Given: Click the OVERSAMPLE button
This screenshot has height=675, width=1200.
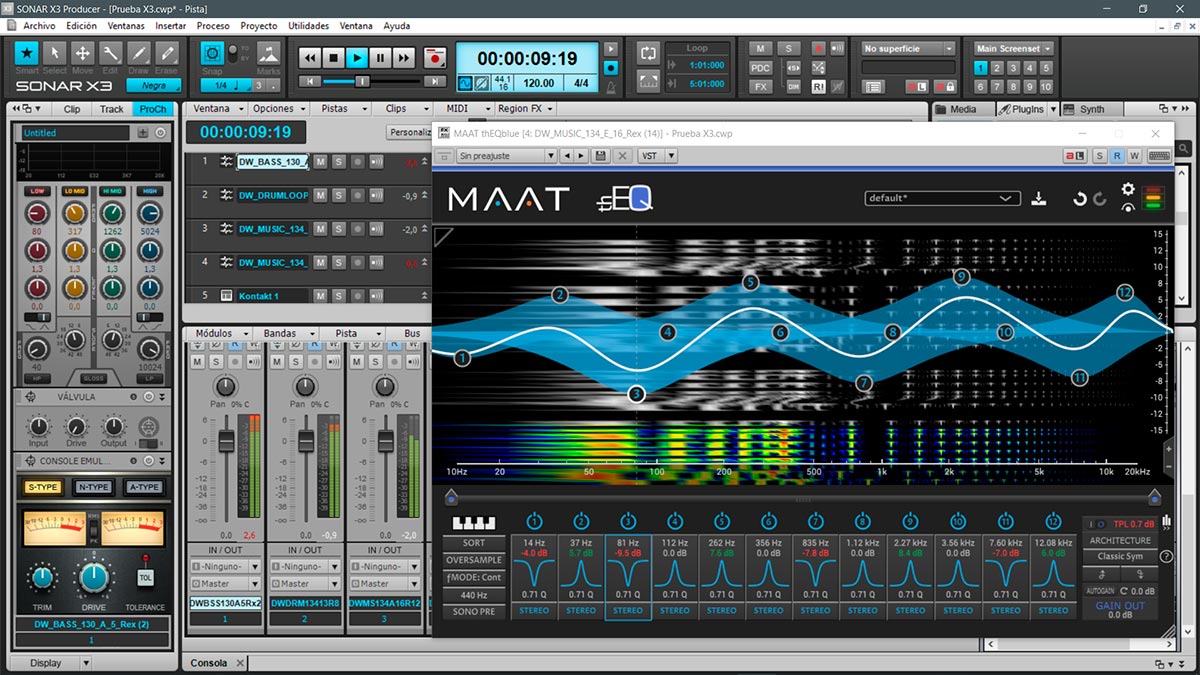Looking at the screenshot, I should pyautogui.click(x=473, y=561).
